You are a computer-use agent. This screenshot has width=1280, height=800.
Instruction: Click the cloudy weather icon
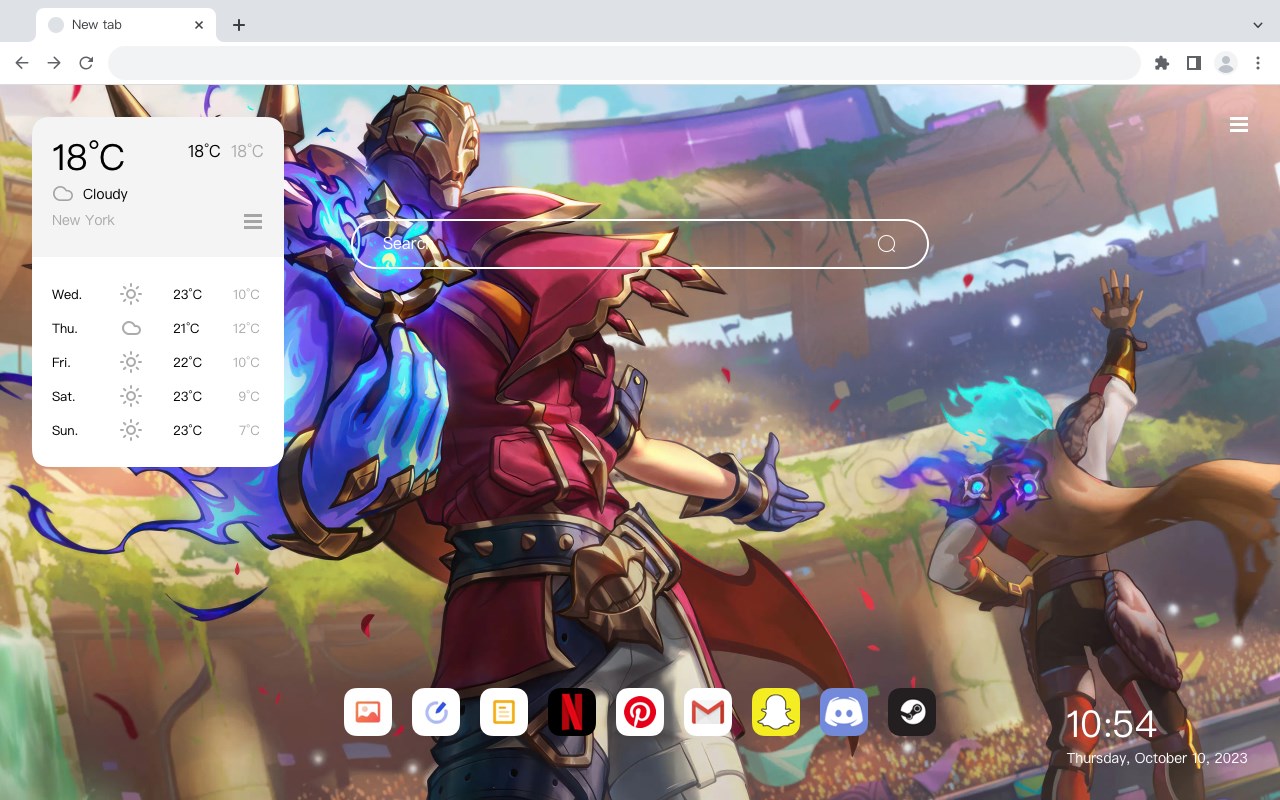[63, 194]
